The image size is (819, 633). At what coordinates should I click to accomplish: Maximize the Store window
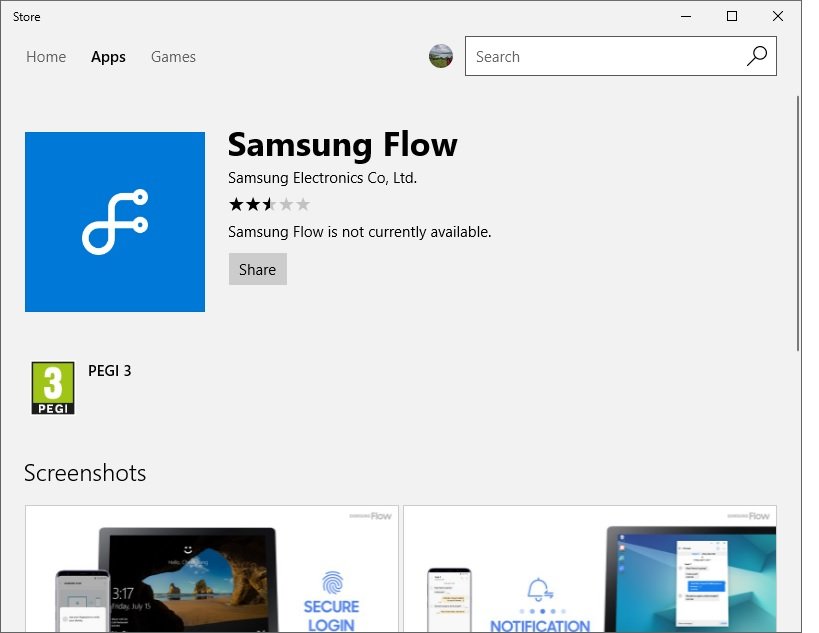point(732,16)
